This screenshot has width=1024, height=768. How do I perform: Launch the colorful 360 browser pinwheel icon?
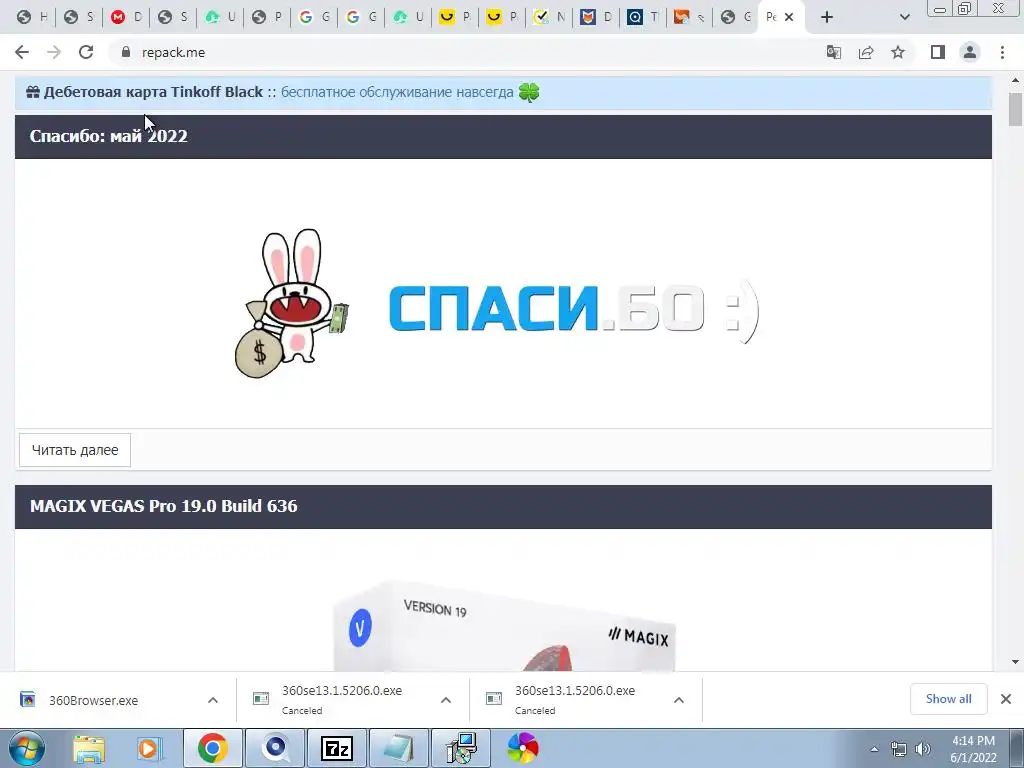pyautogui.click(x=522, y=748)
